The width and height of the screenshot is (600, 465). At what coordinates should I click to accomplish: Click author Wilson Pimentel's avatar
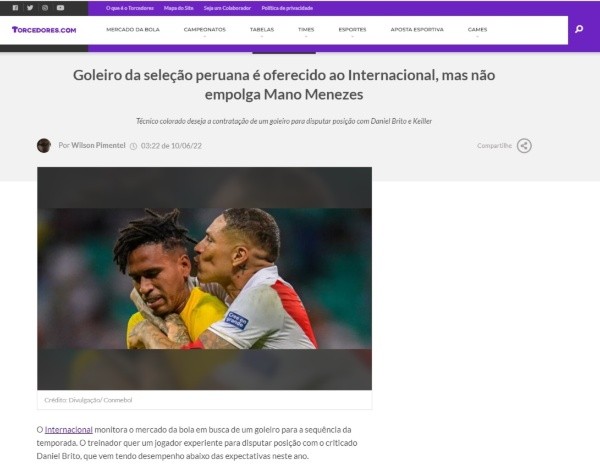point(44,145)
